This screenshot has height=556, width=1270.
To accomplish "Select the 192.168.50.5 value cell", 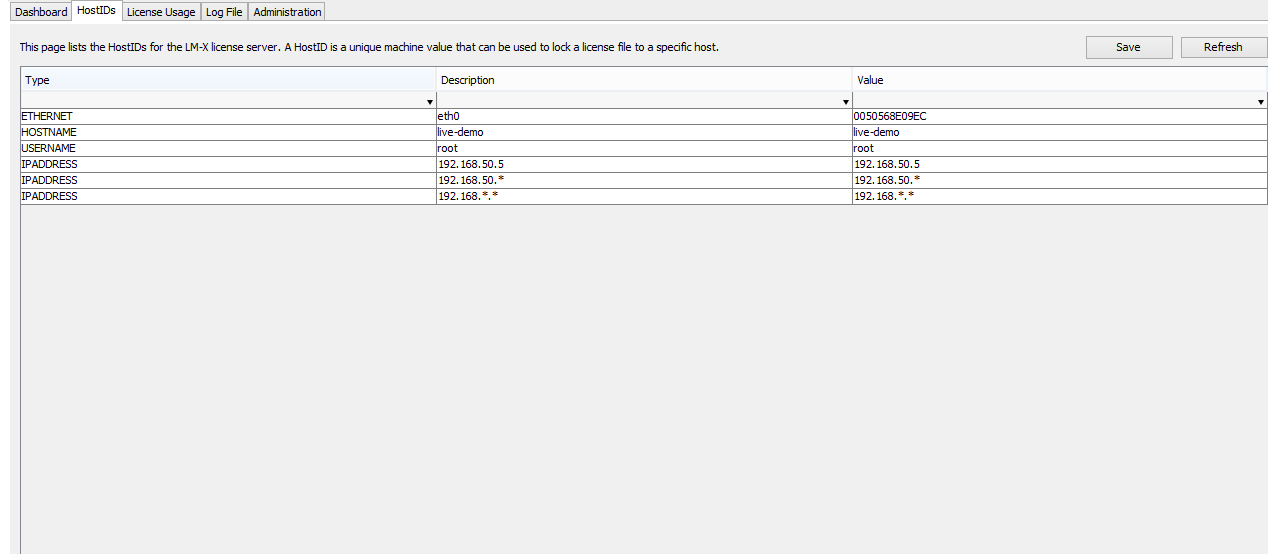I will 1060,164.
